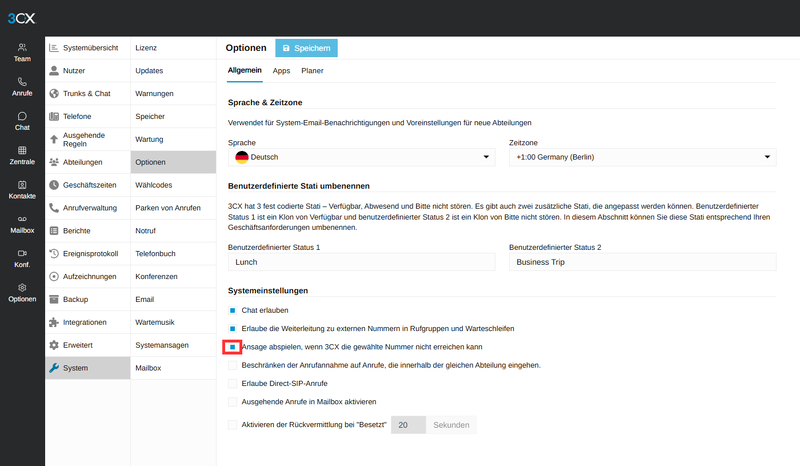800x466 pixels.
Task: Toggle Weiterleitung zu externen Nummern checkbox
Action: [233, 329]
